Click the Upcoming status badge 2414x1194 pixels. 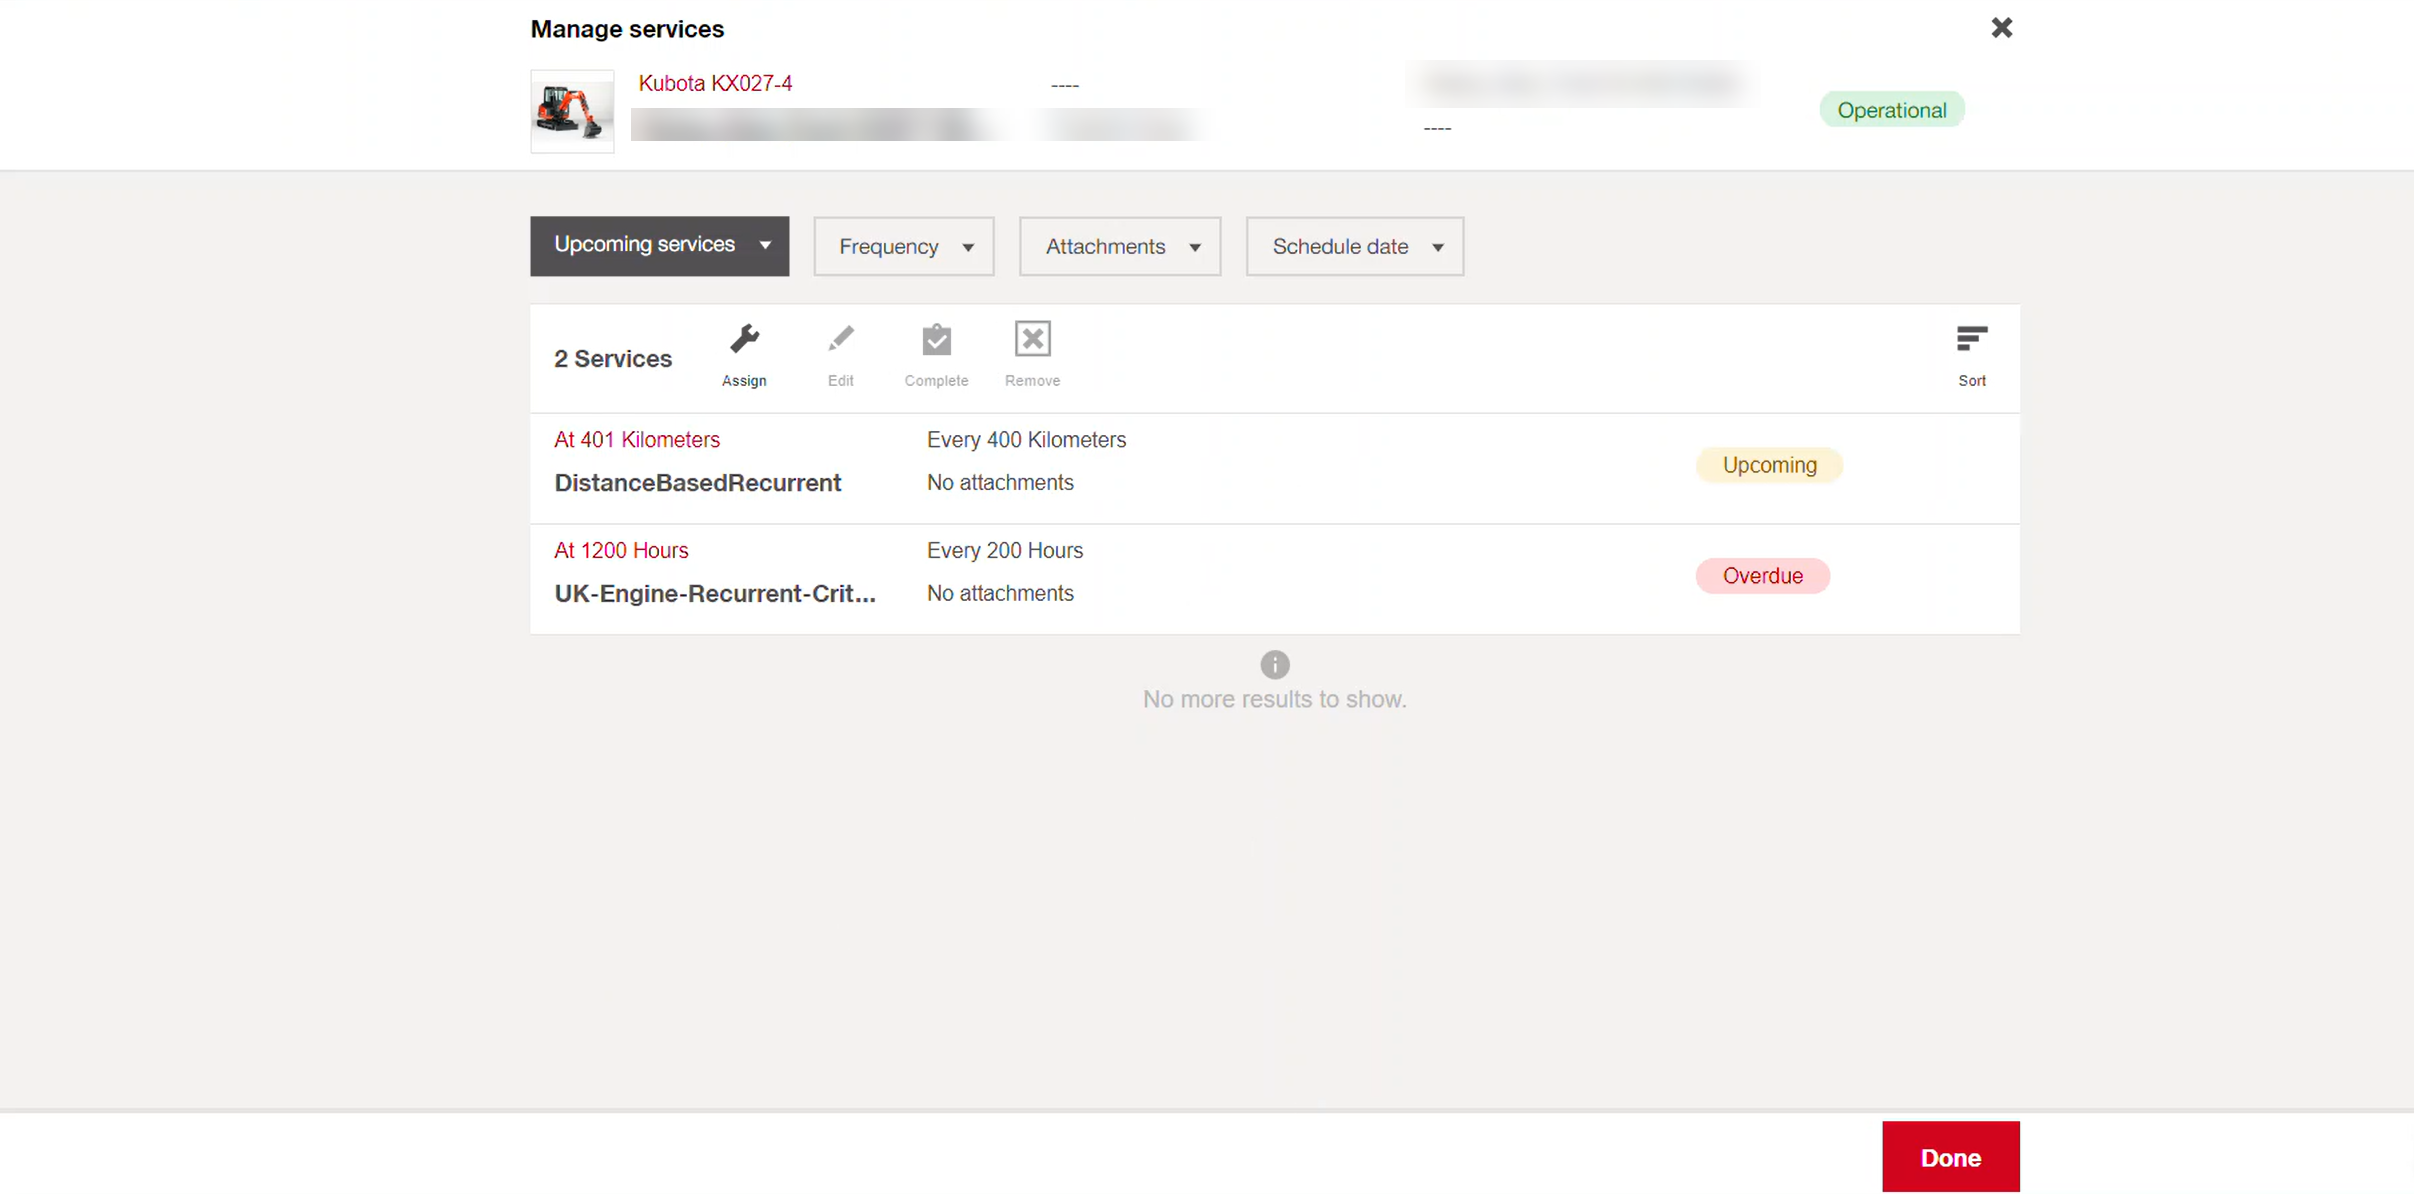point(1768,465)
